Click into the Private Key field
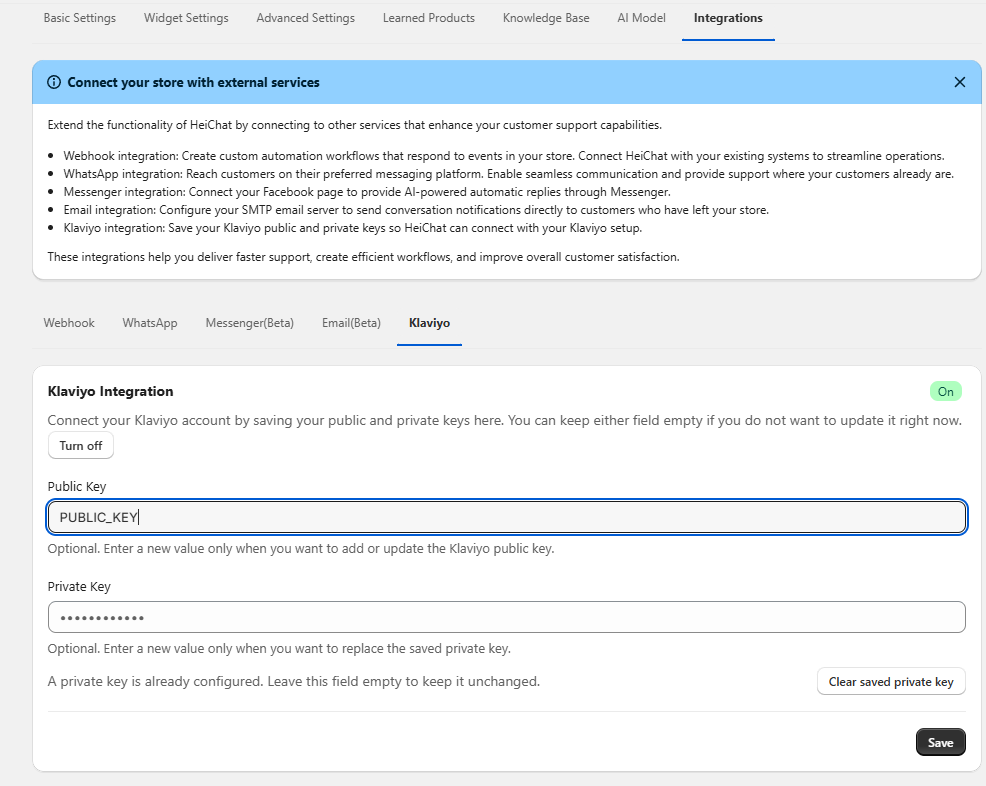The width and height of the screenshot is (986, 786). click(x=506, y=617)
